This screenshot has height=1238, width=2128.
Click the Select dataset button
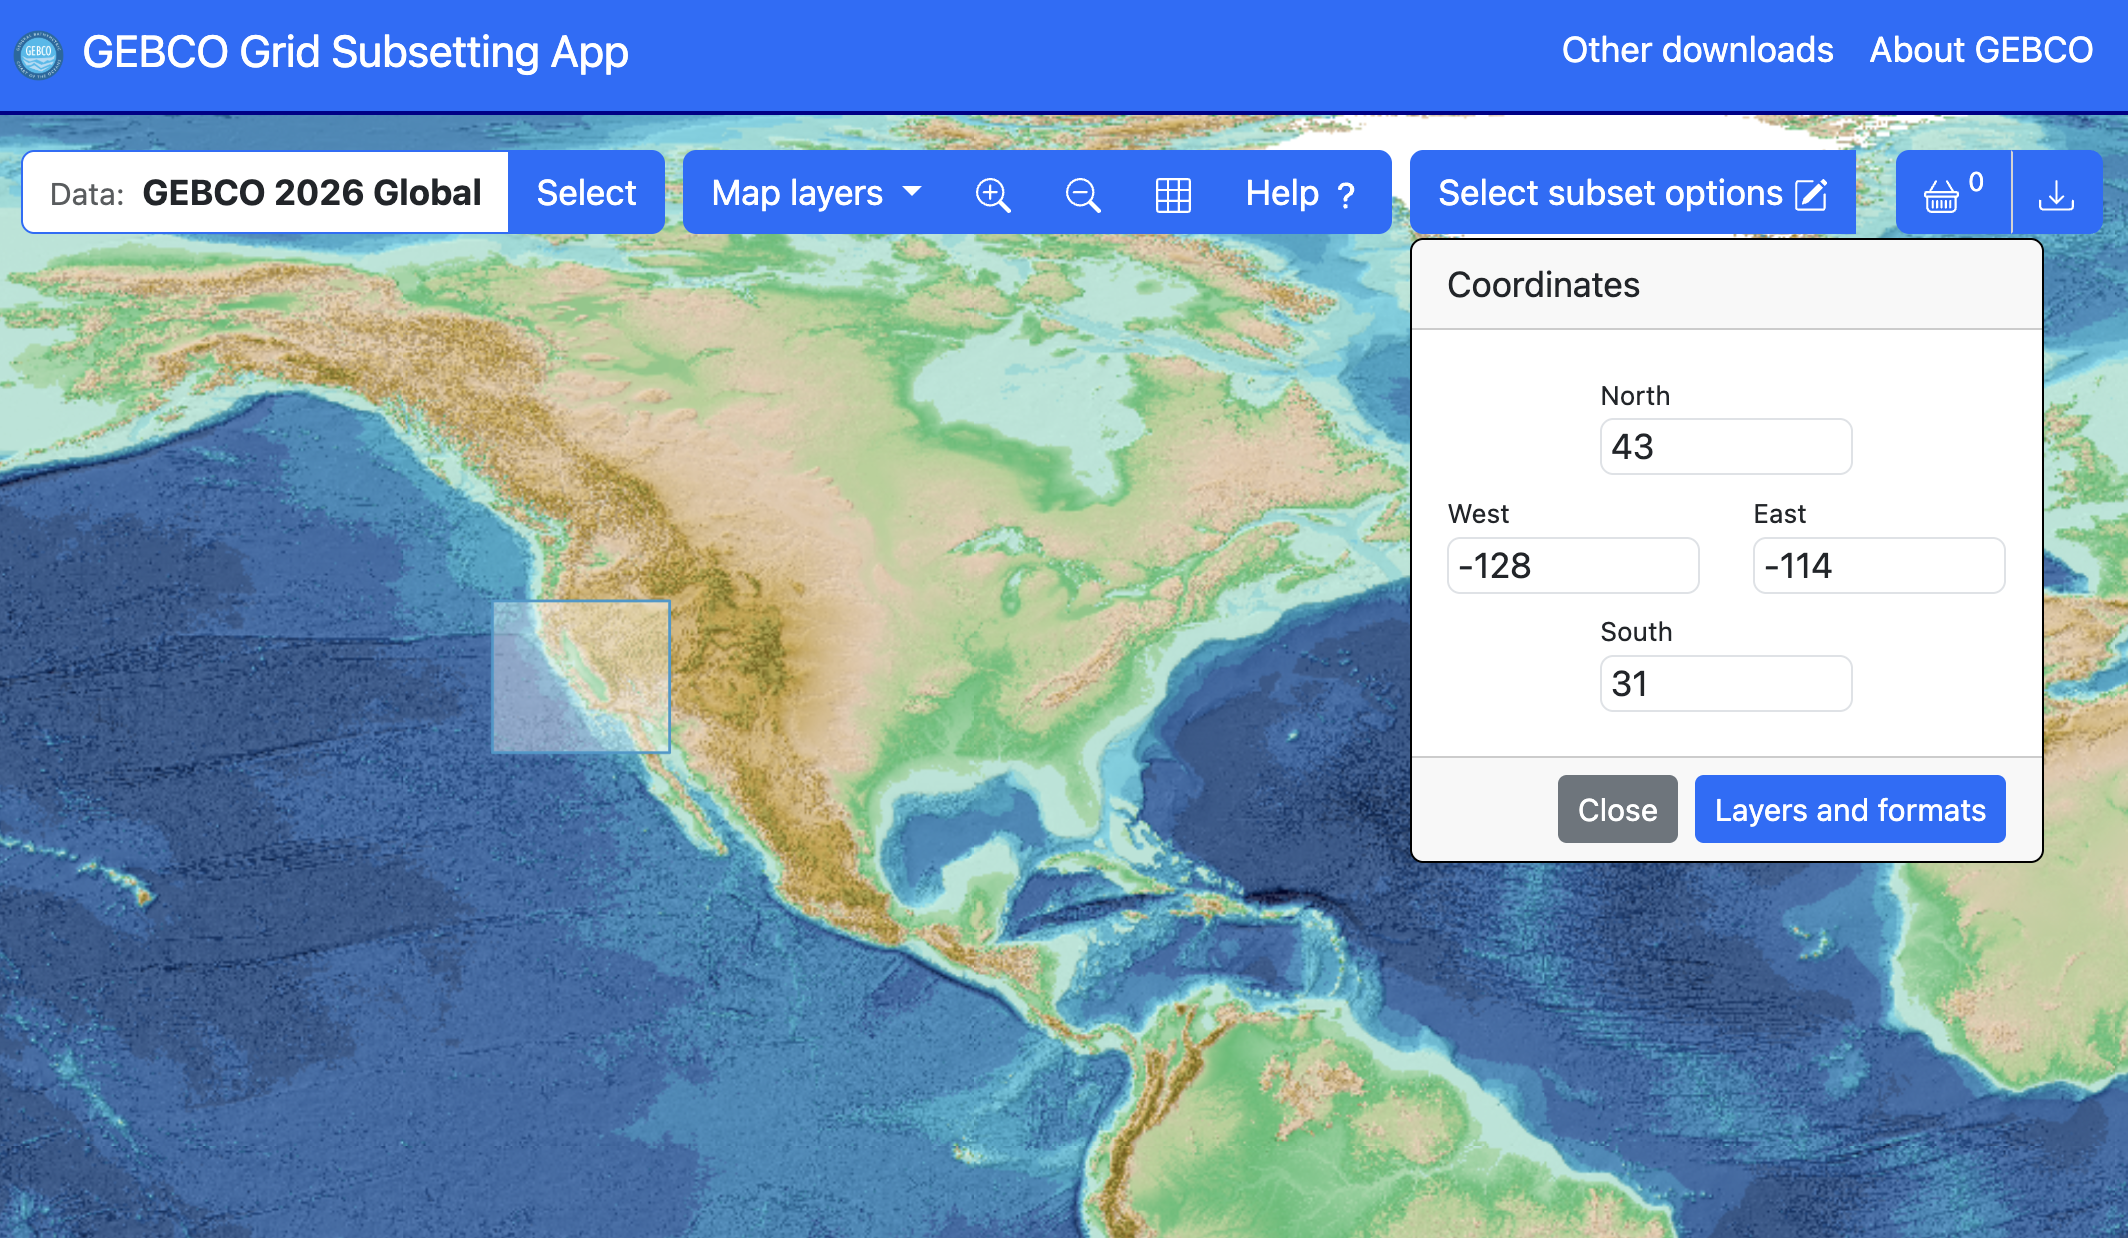586,192
